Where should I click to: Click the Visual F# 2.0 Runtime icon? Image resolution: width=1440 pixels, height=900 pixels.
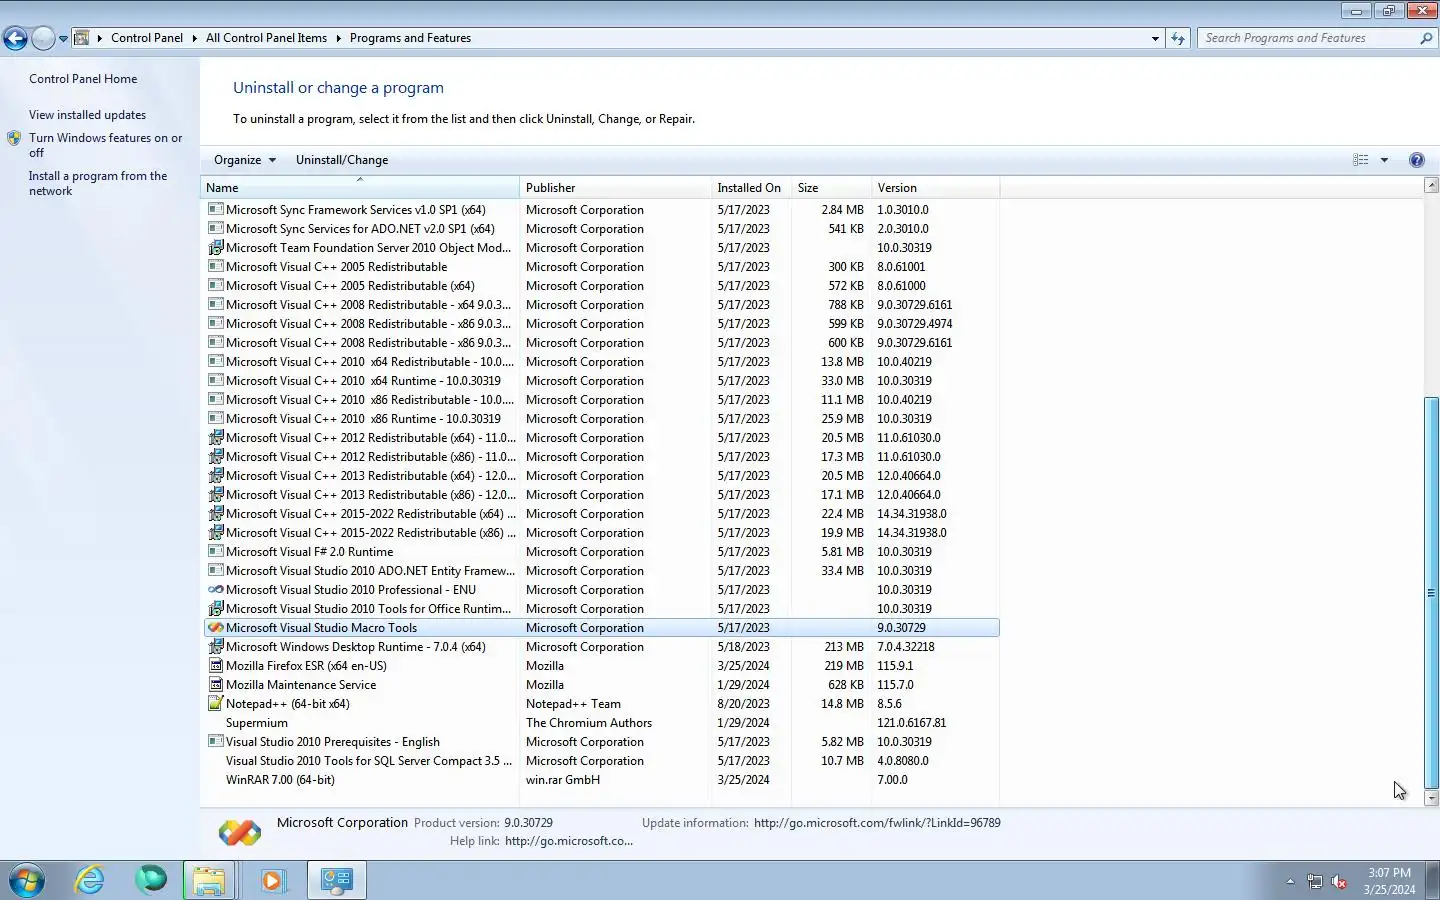(x=215, y=552)
